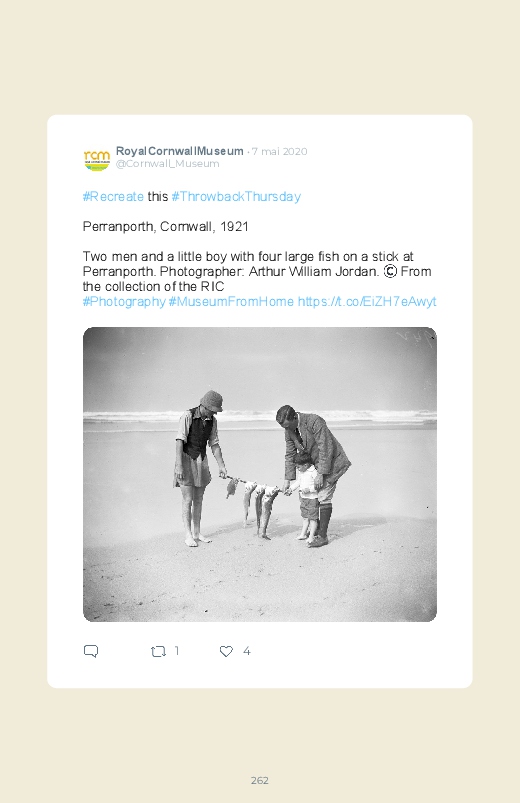The image size is (520, 803).
Task: Visit the https://t.co/EiZH7eAwyt link
Action: pyautogui.click(x=367, y=302)
